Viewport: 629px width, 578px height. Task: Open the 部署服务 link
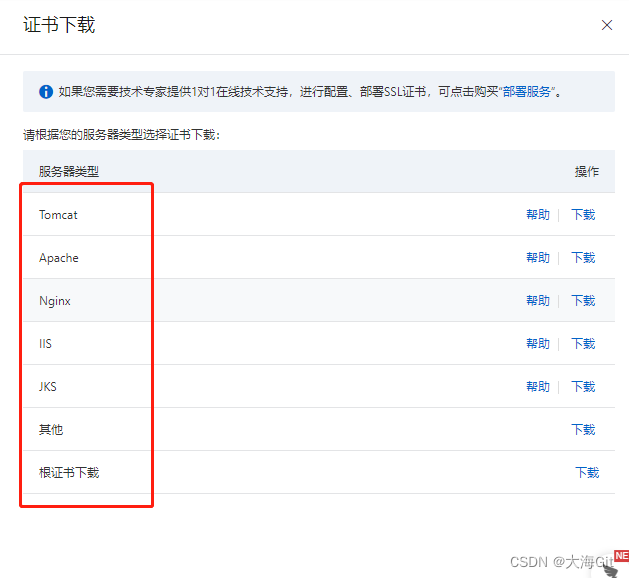526,92
